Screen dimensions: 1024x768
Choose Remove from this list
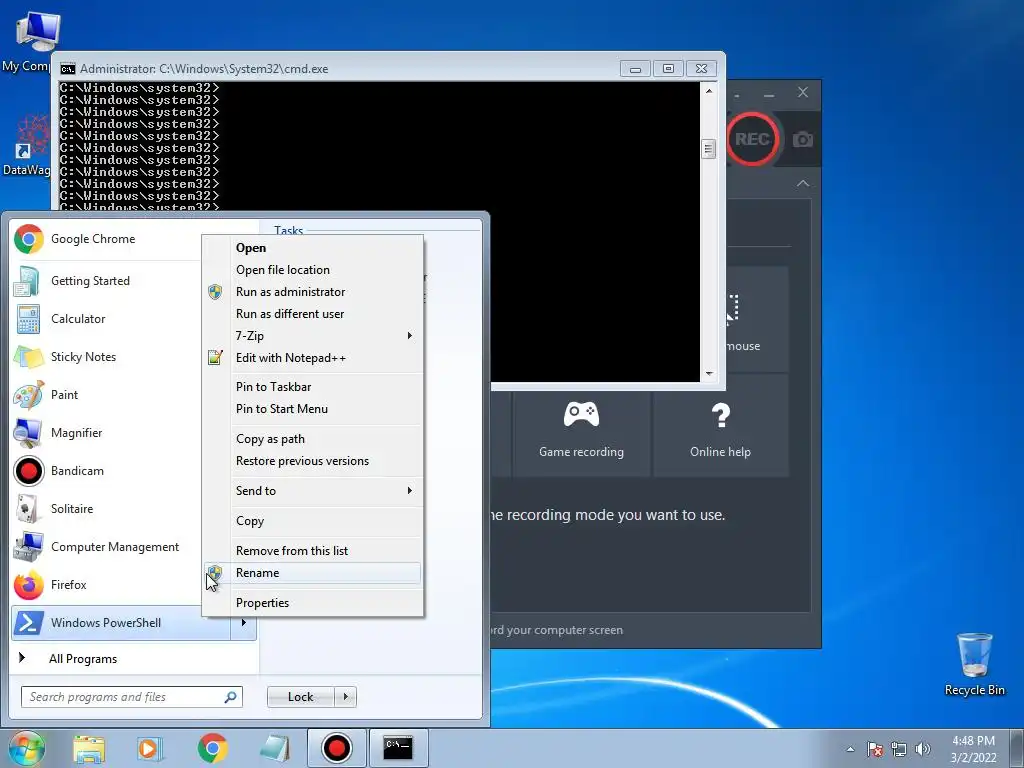312,551
